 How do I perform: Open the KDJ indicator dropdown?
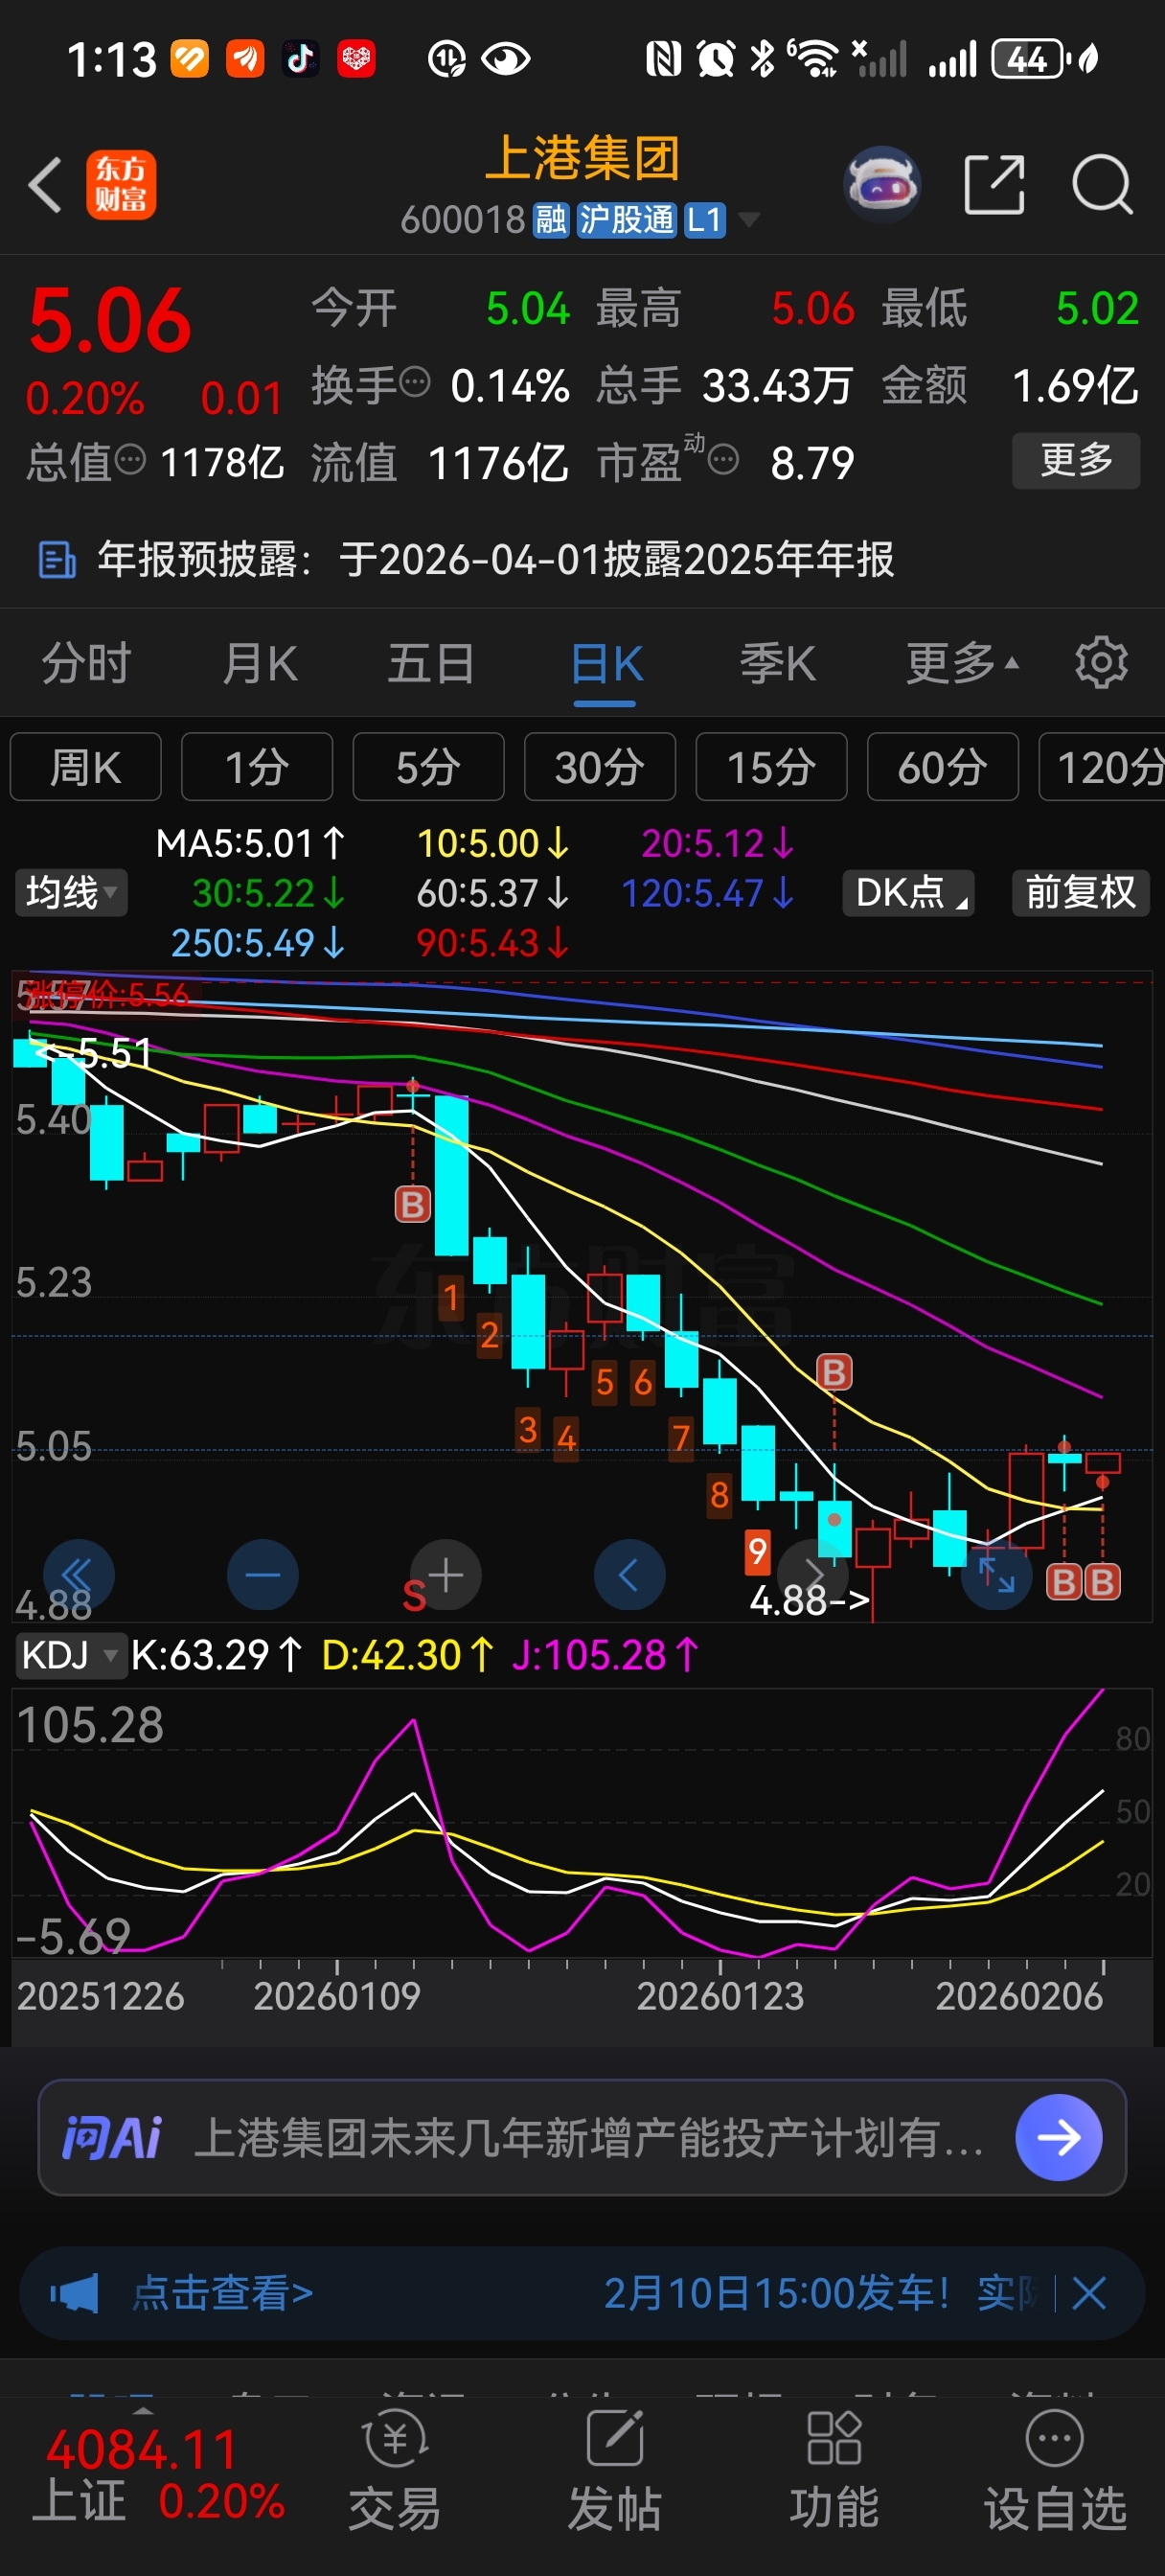(69, 1655)
